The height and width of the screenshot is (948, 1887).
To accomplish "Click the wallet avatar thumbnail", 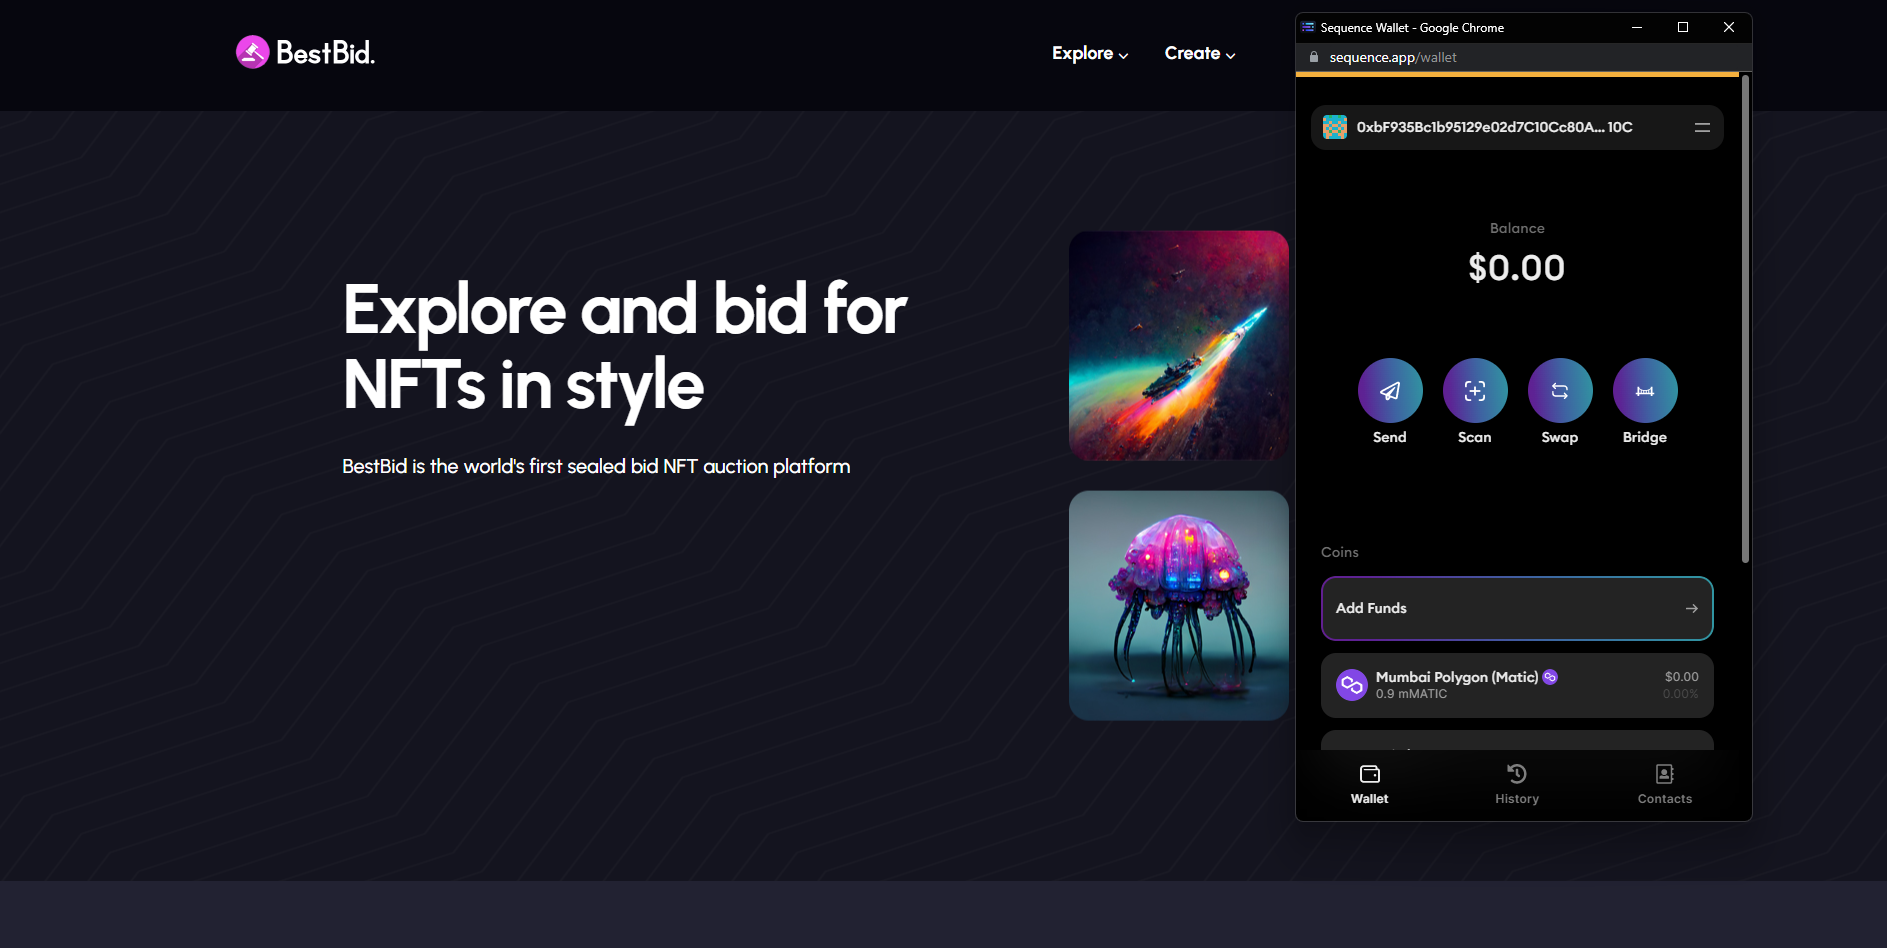I will coord(1336,127).
